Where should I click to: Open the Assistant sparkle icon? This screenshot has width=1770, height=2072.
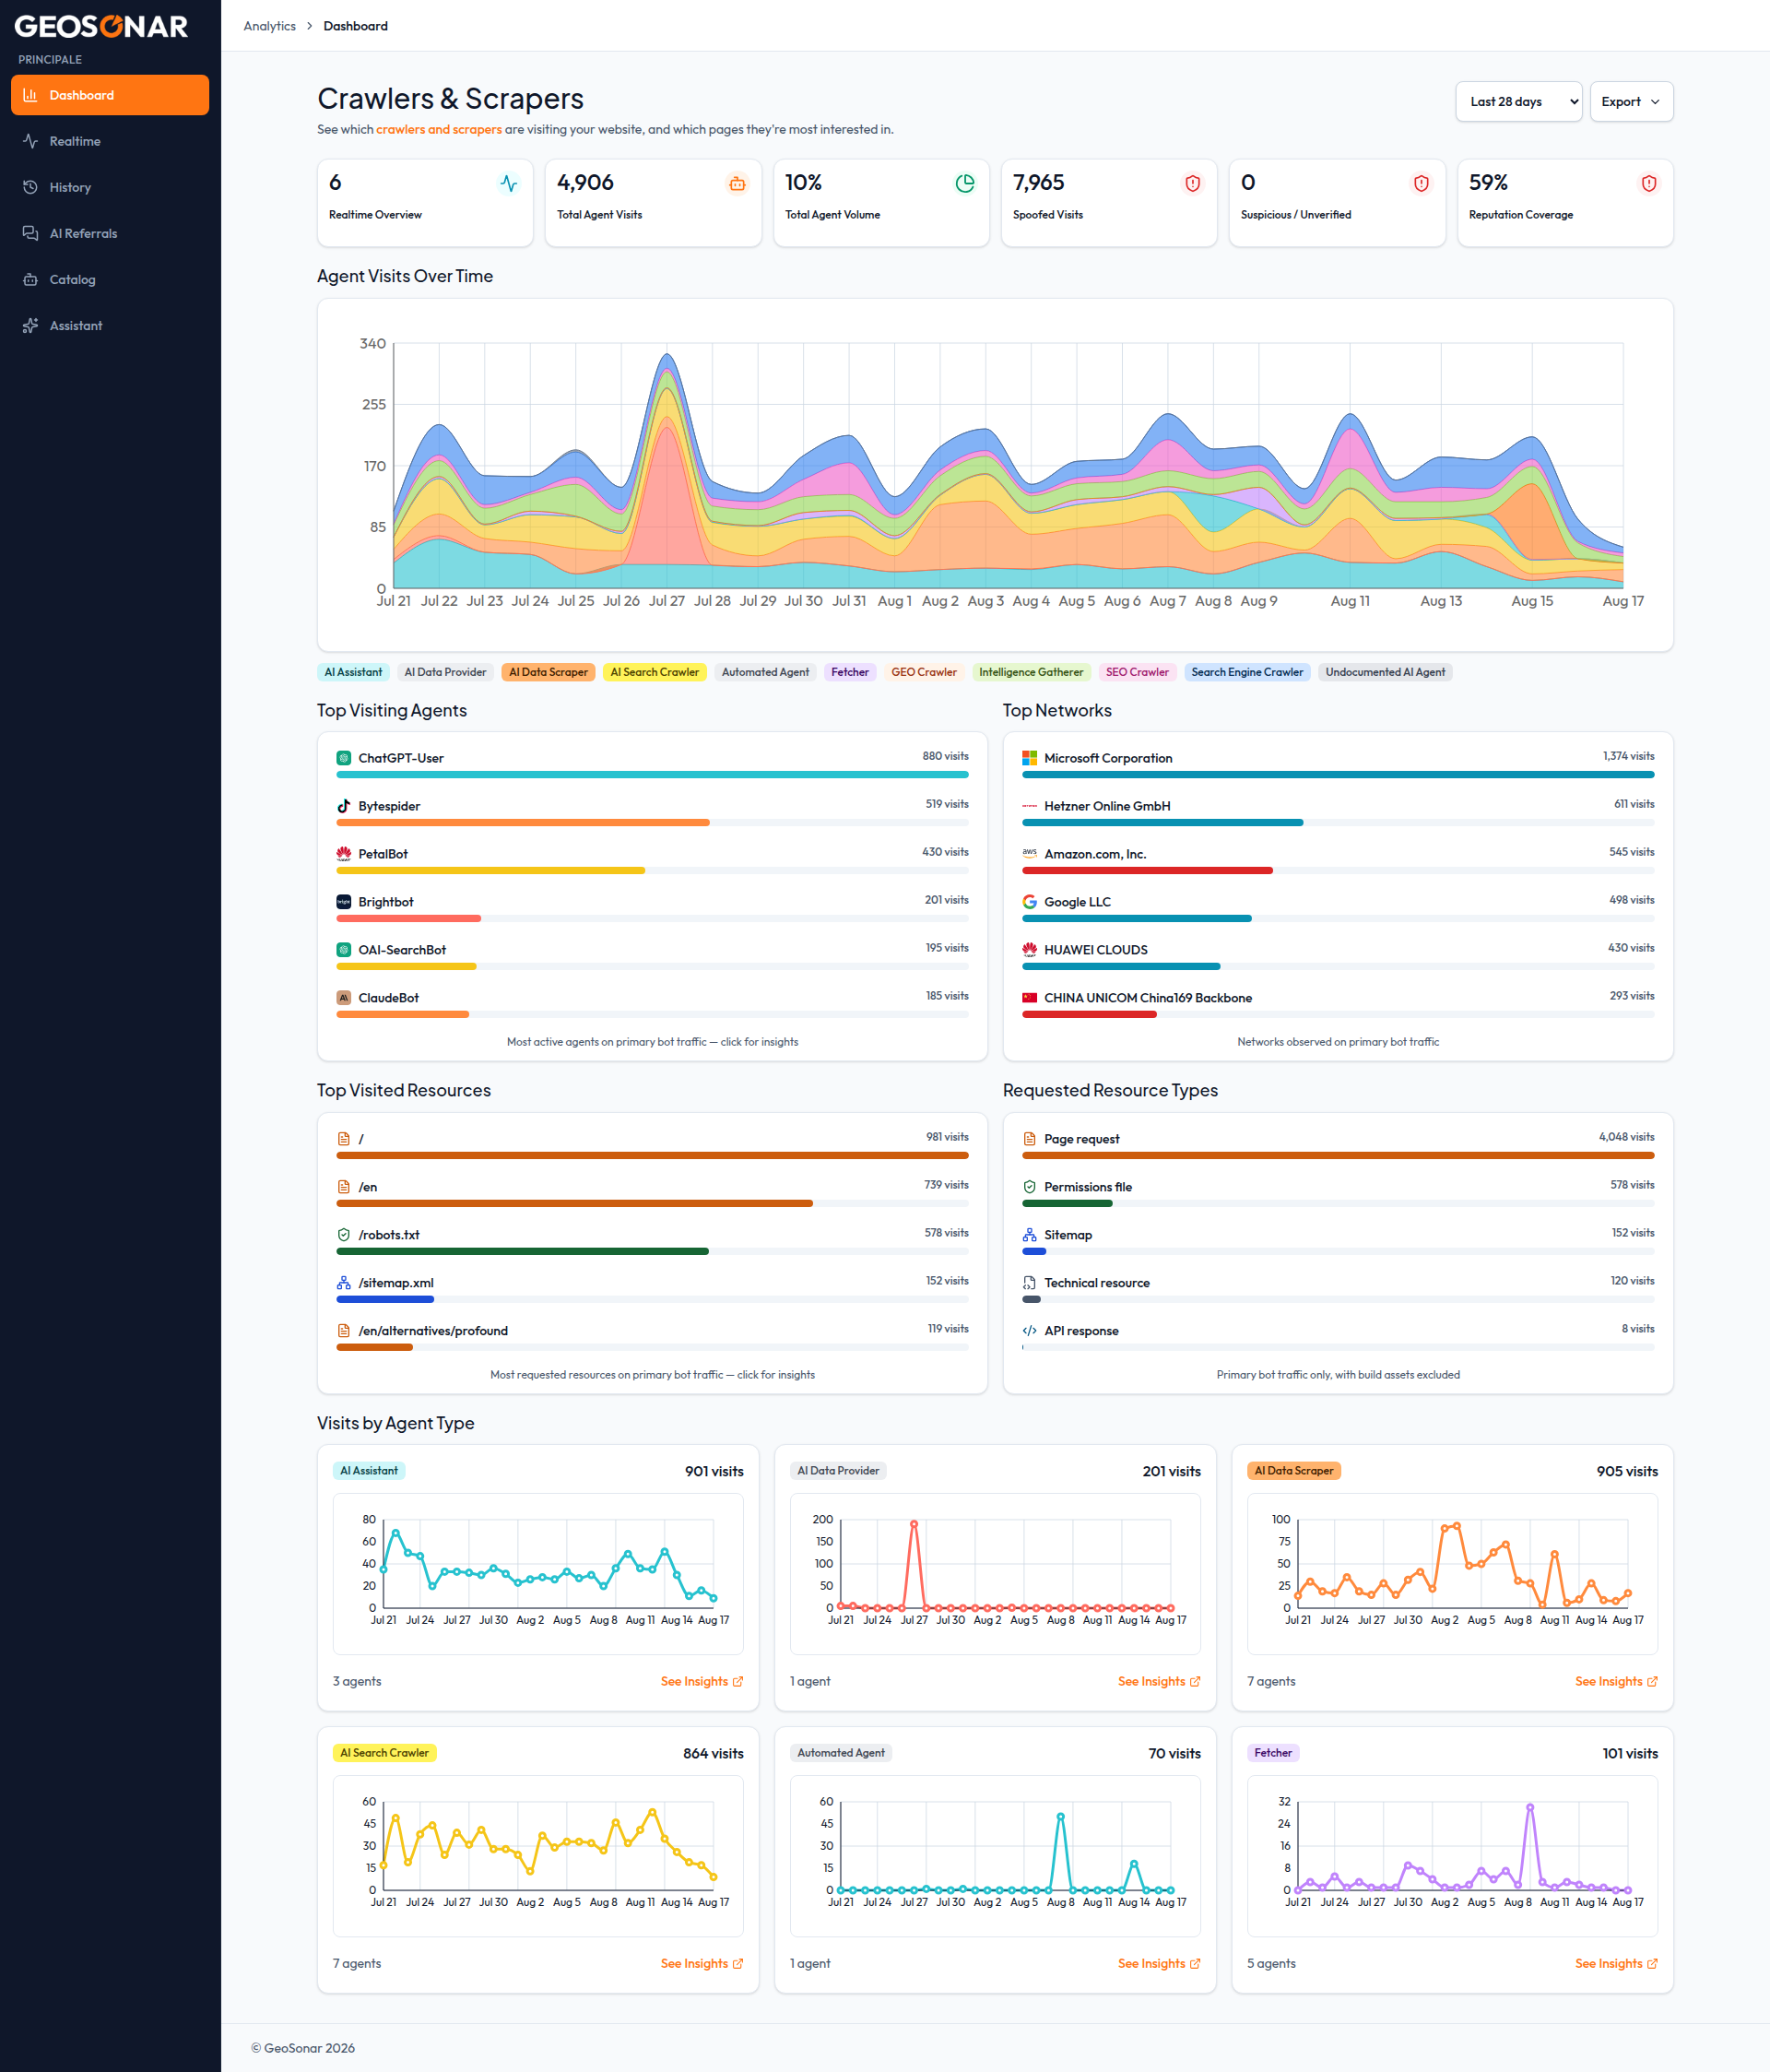(31, 325)
